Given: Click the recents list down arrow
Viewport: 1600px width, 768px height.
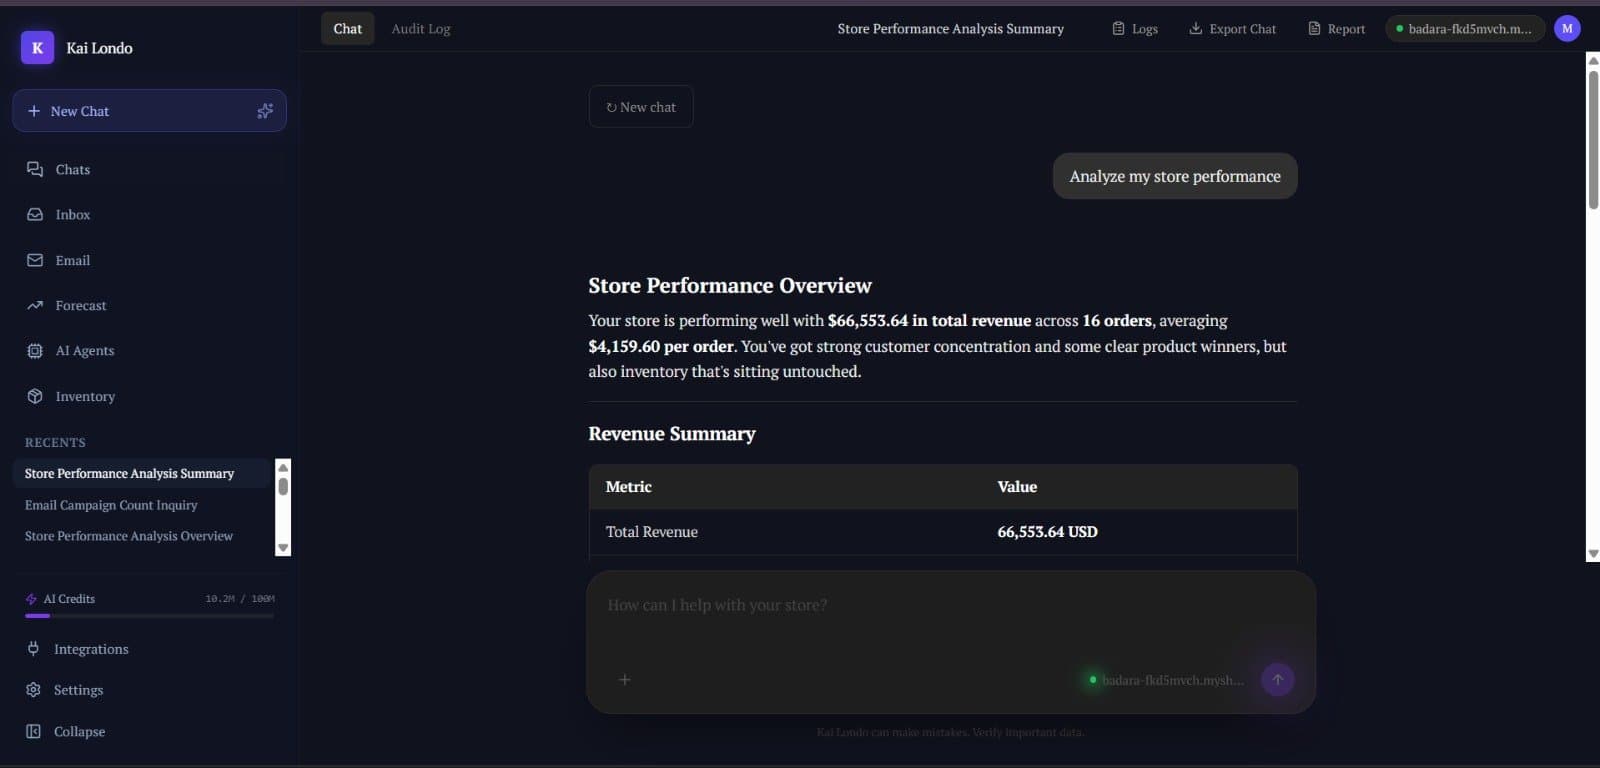Looking at the screenshot, I should (x=283, y=547).
